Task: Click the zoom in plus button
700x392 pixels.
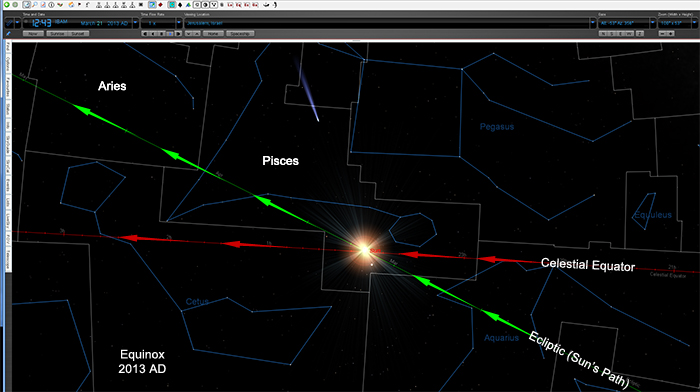Action: pos(671,33)
